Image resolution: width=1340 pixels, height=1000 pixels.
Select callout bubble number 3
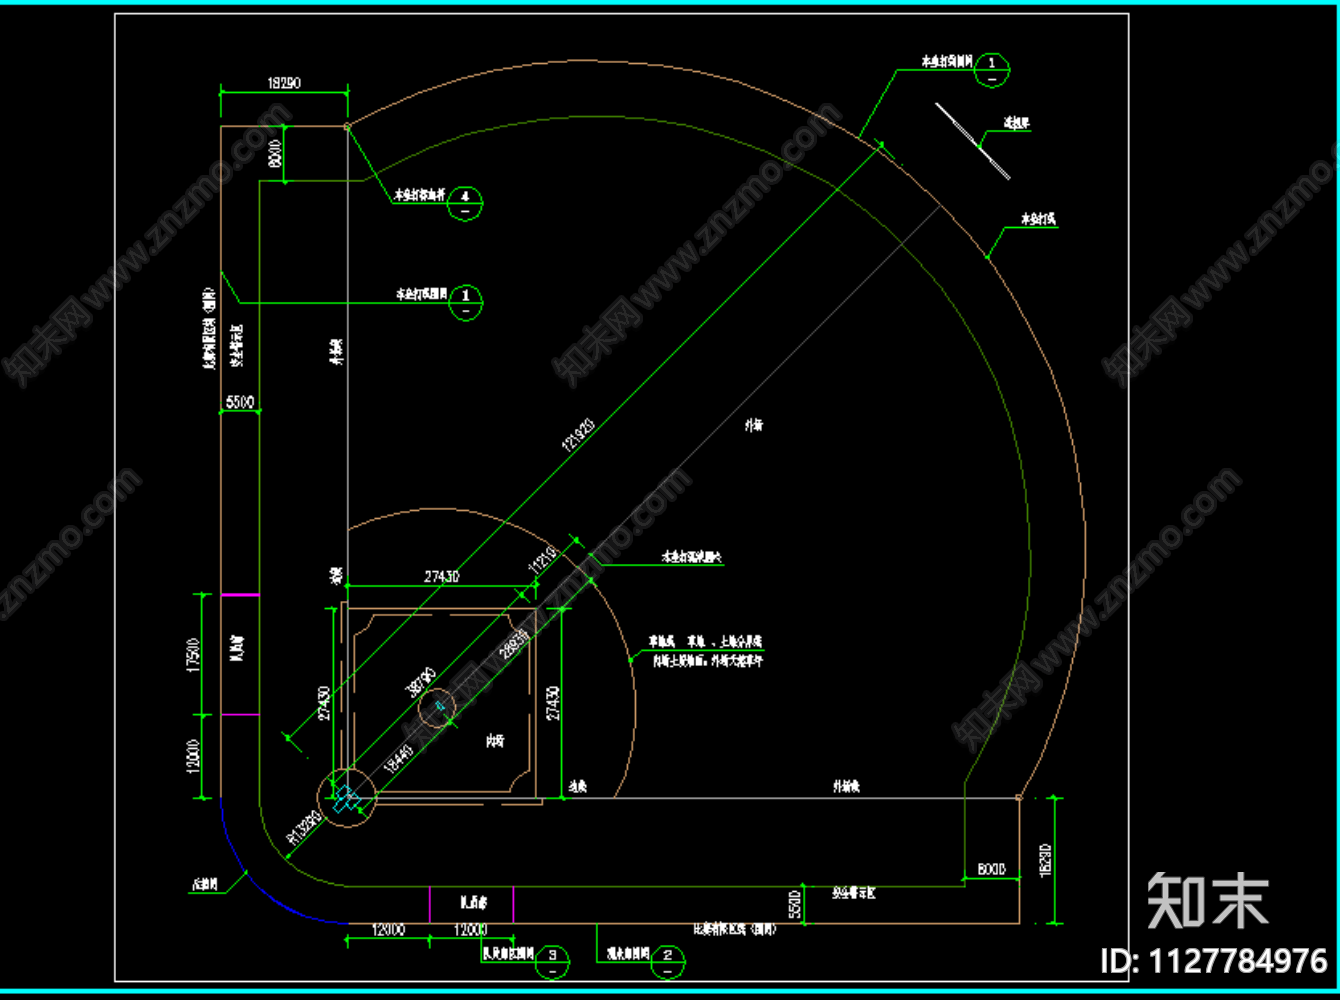[x=552, y=961]
